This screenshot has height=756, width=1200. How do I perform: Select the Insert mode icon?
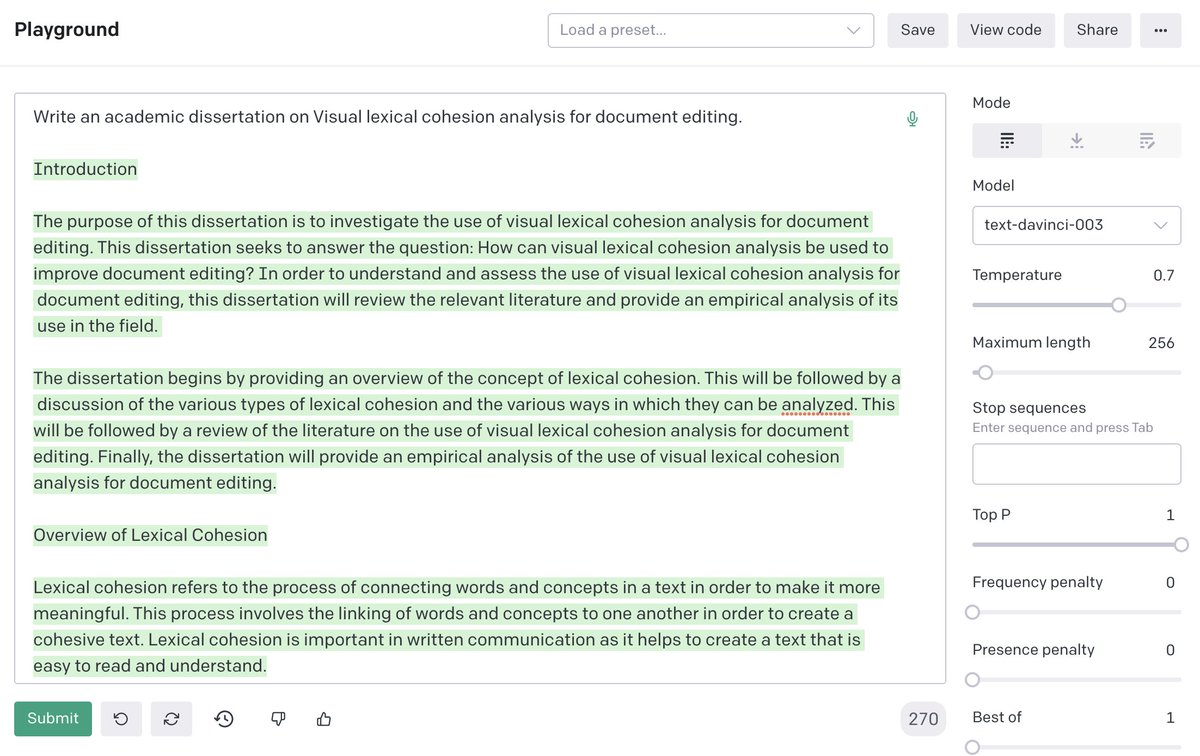pos(1077,141)
